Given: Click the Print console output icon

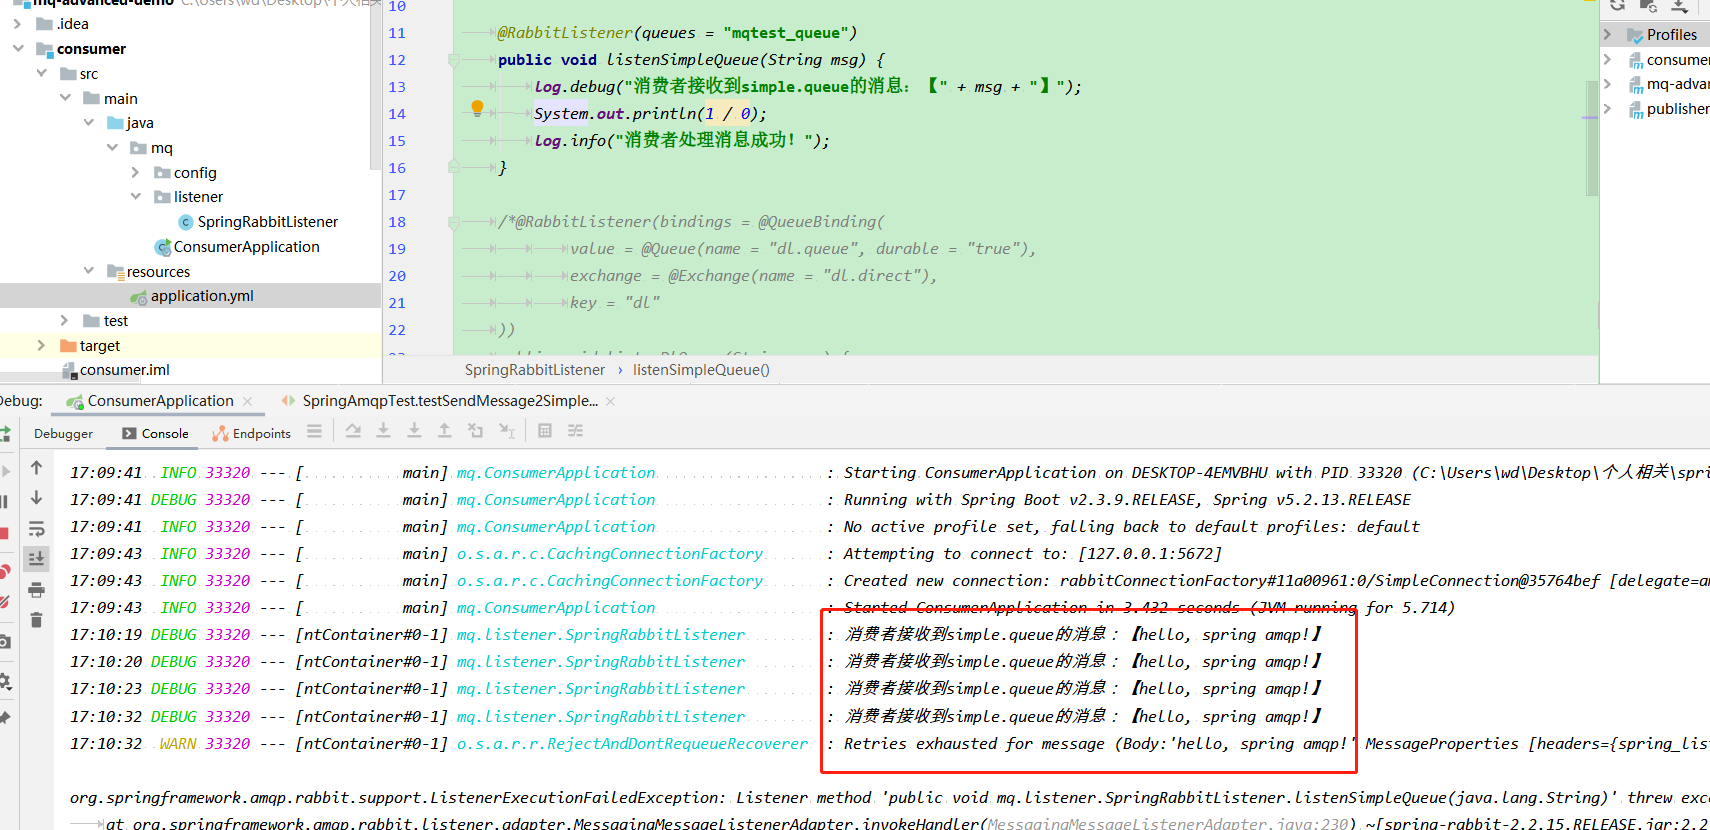Looking at the screenshot, I should tap(36, 589).
